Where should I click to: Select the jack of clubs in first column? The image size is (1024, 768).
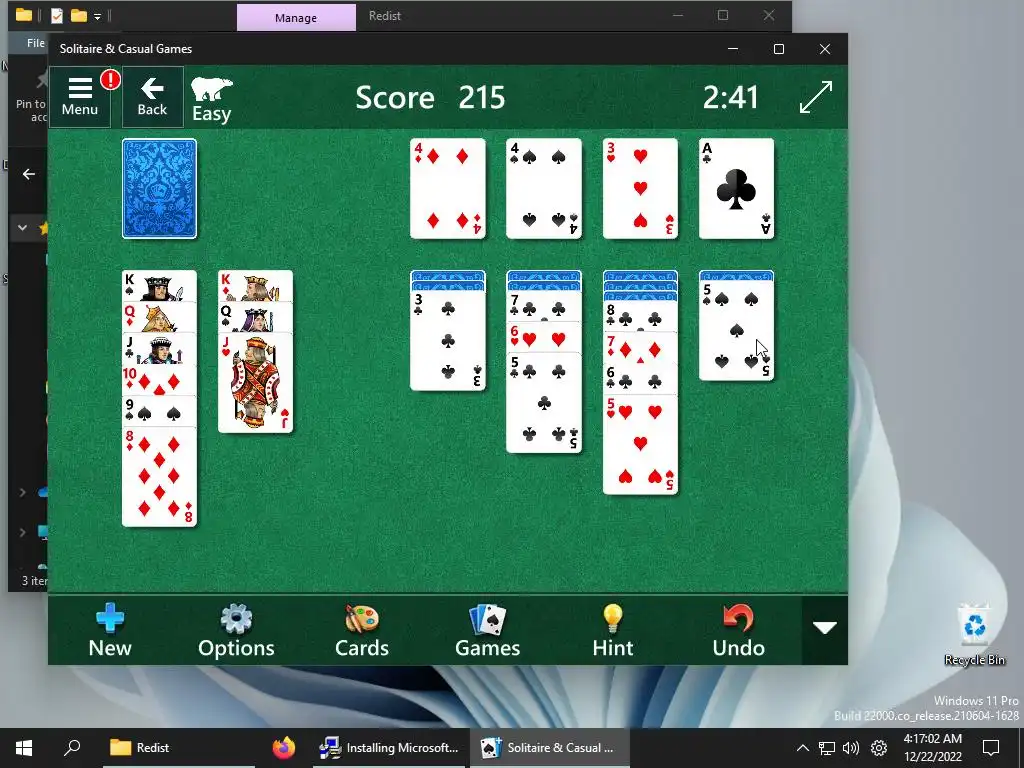(159, 349)
